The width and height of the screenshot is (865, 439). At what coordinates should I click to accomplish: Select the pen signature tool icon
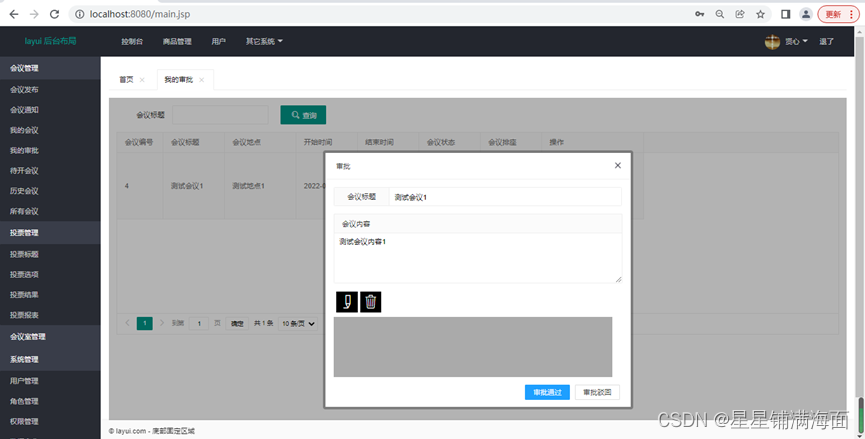point(347,302)
